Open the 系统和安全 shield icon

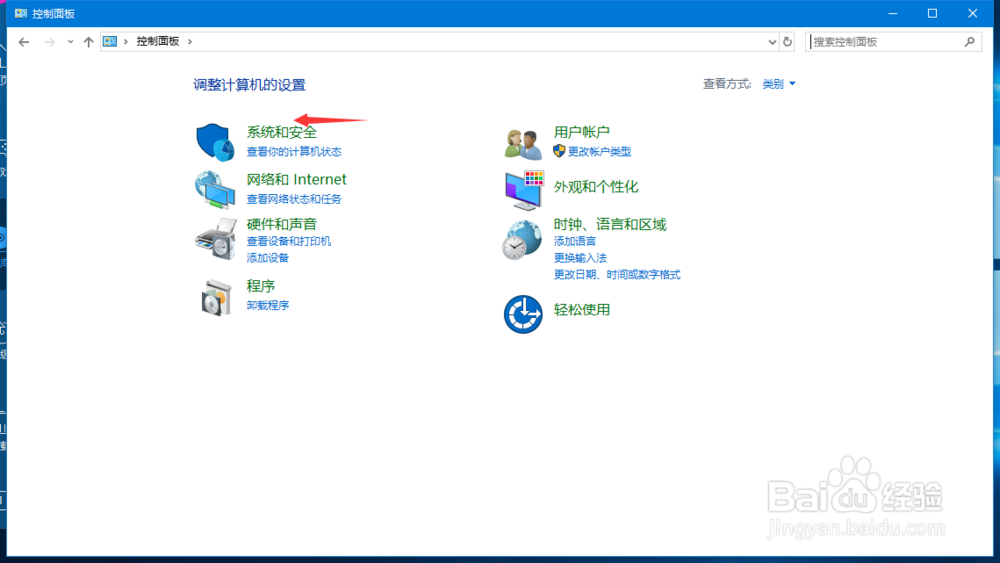215,142
